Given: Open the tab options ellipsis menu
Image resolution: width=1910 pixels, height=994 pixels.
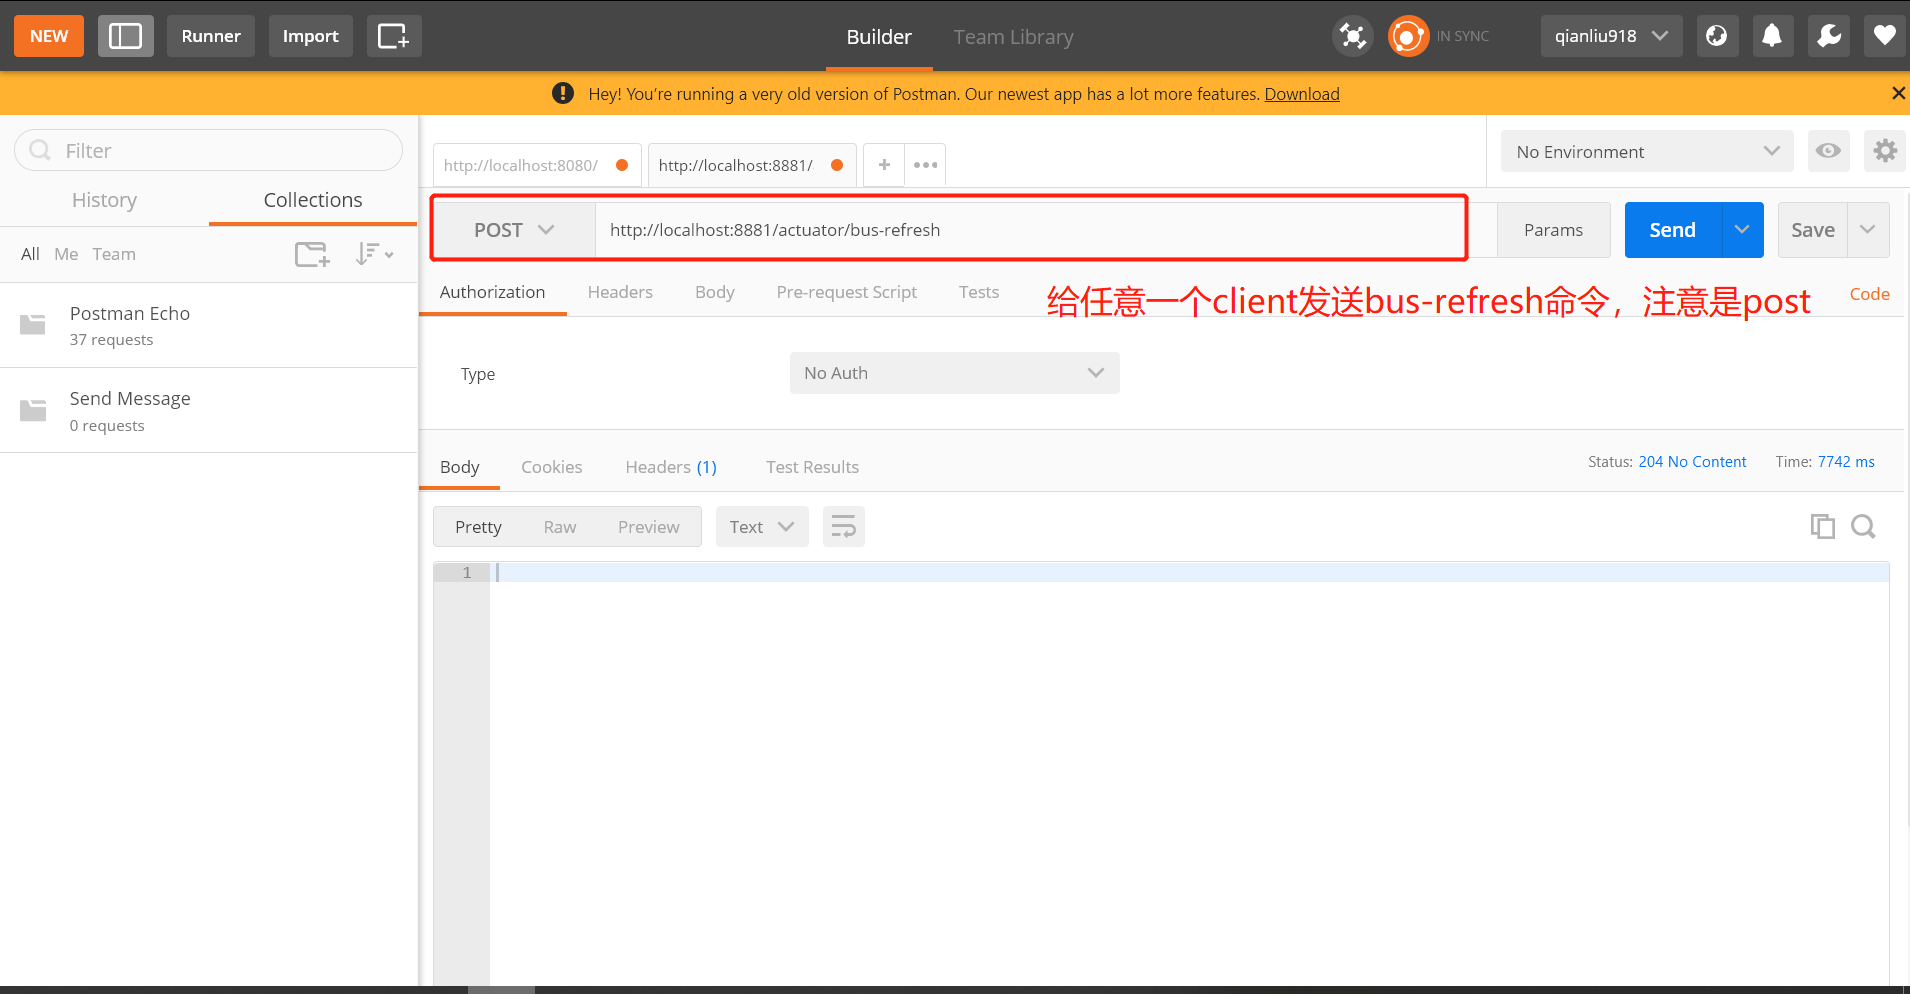Looking at the screenshot, I should tap(926, 165).
